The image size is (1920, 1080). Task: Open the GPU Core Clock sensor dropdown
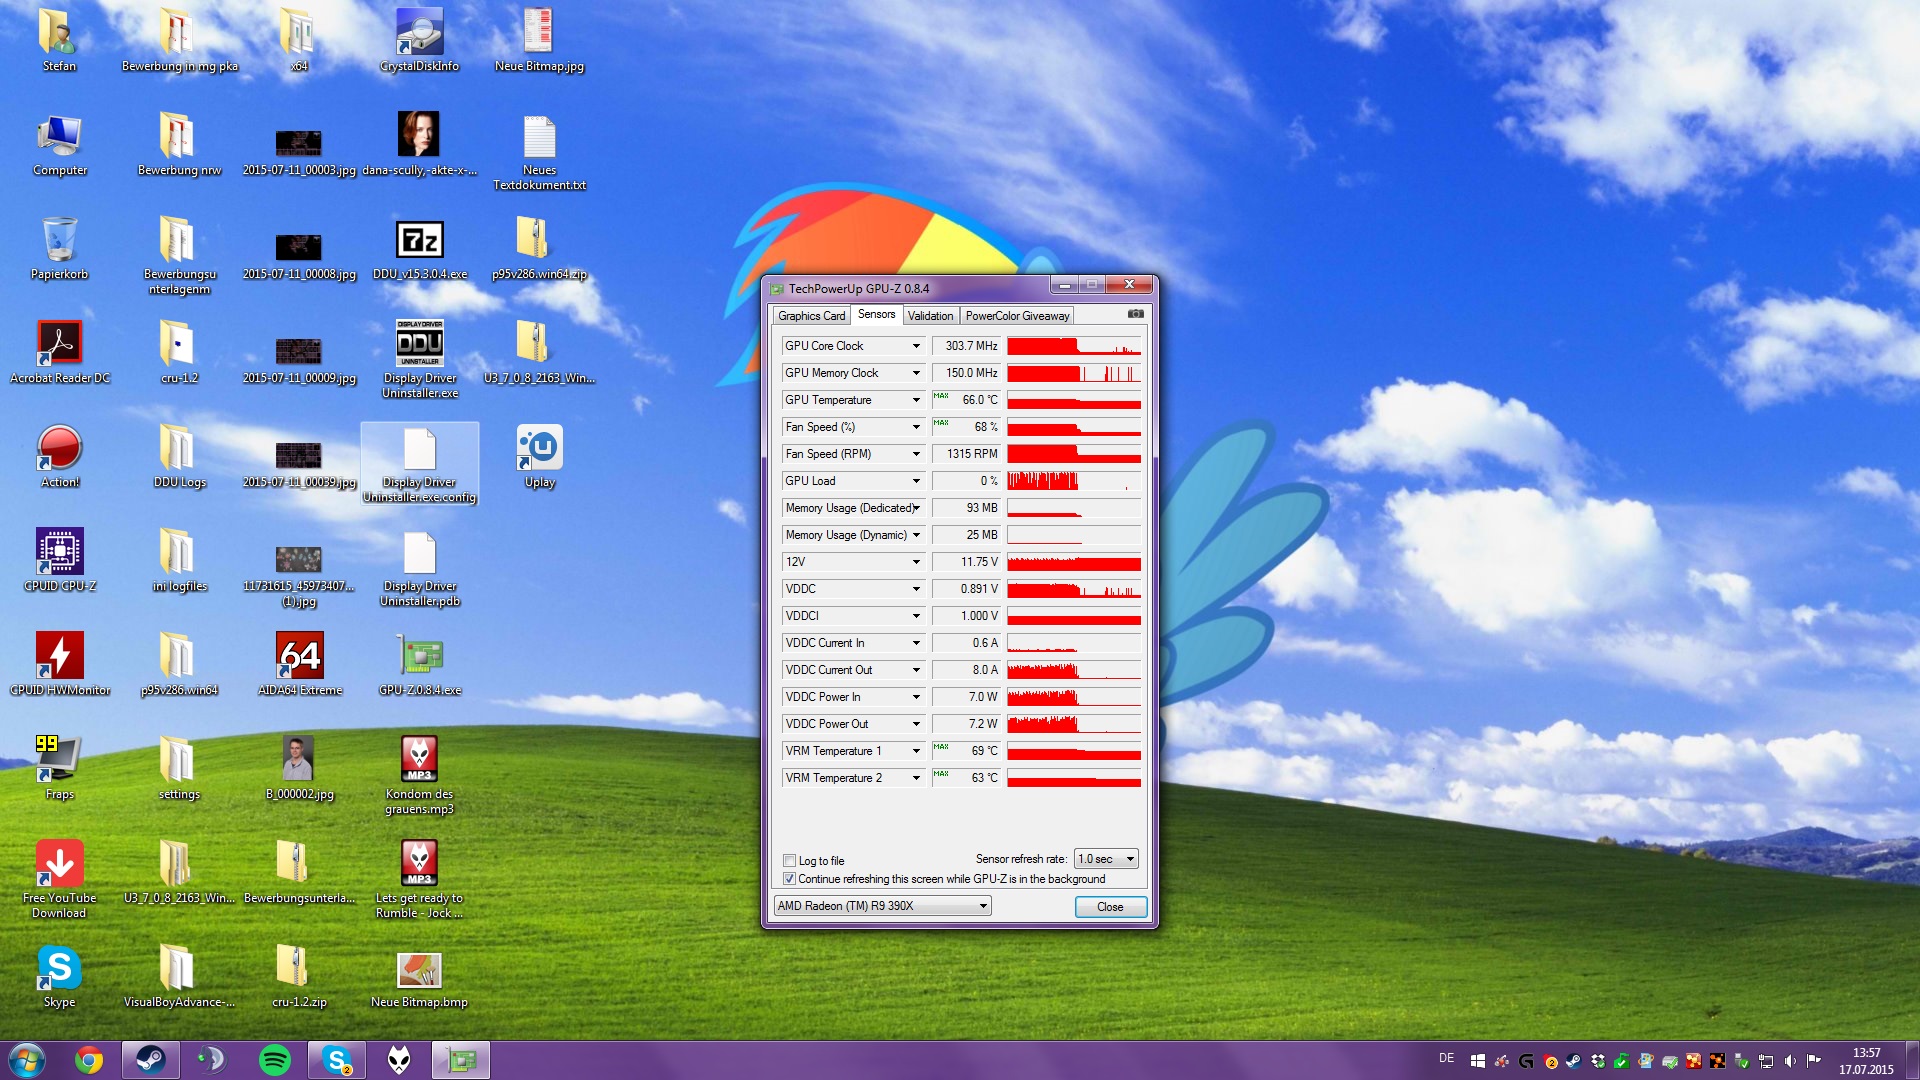click(x=915, y=346)
